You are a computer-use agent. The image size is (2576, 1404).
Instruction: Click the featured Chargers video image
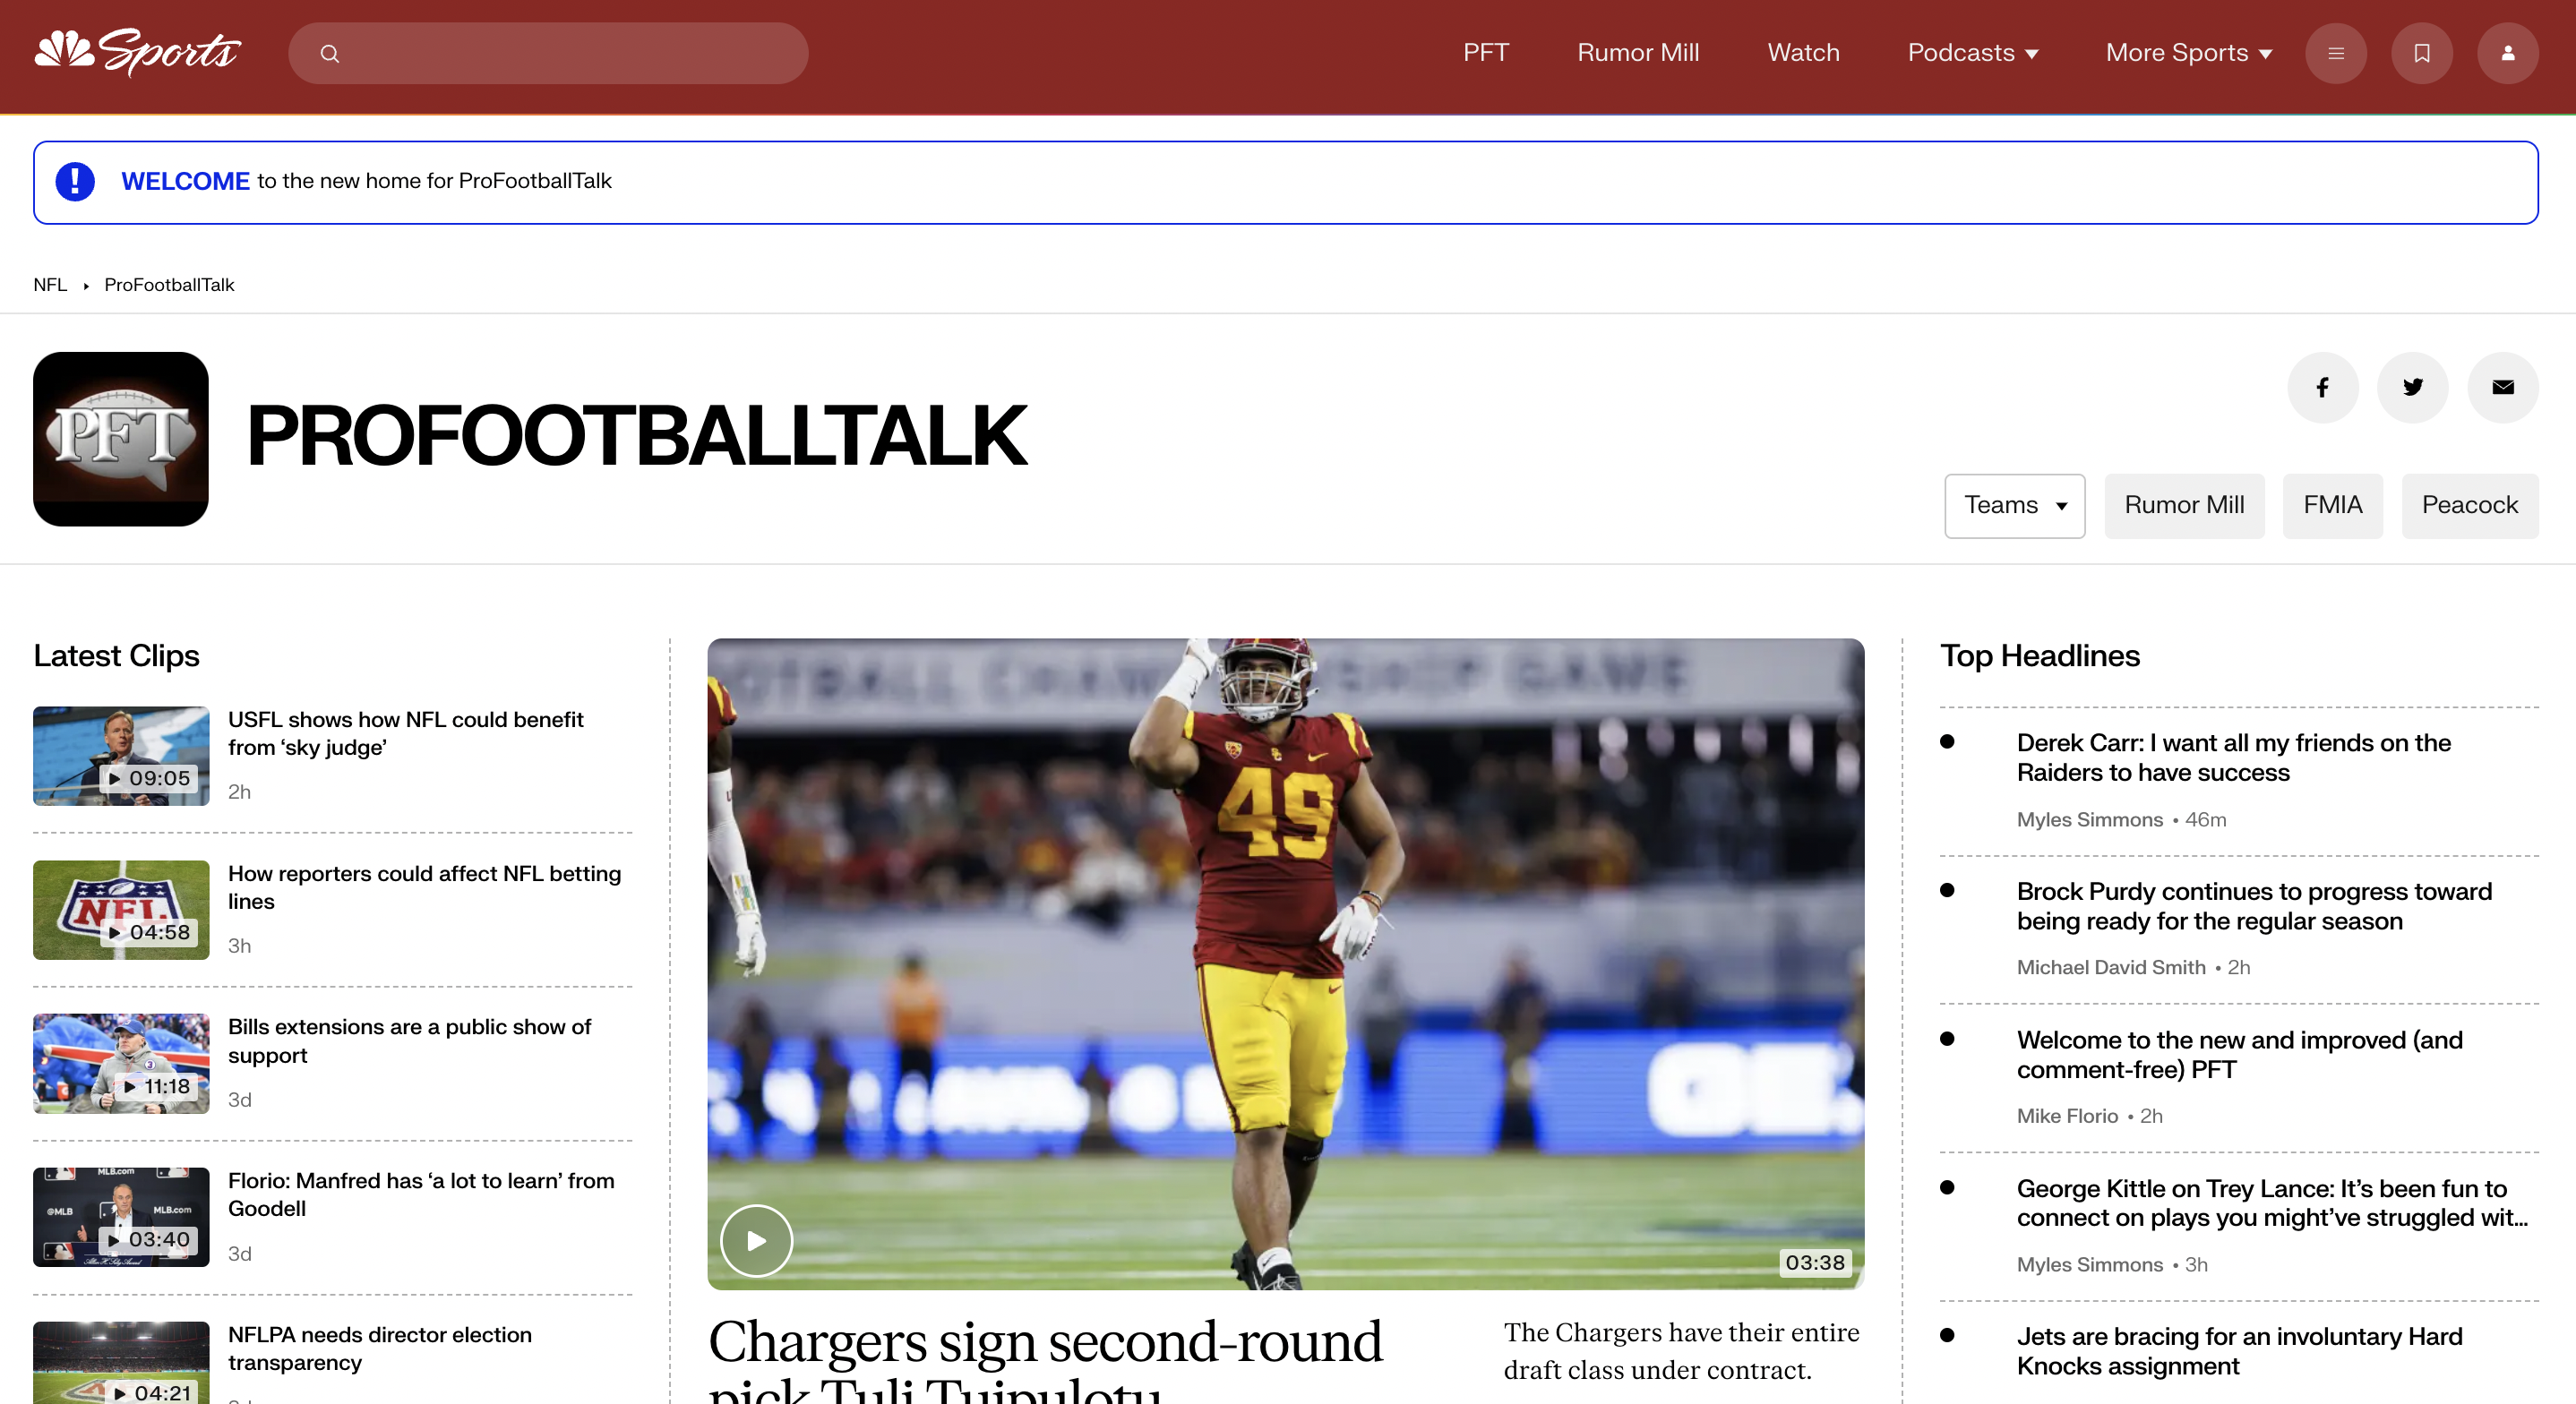(1286, 964)
